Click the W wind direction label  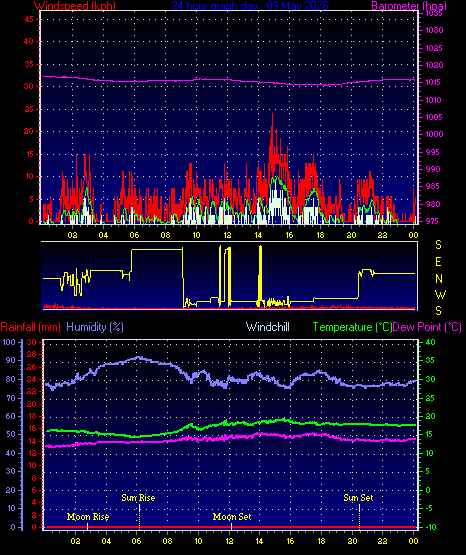click(440, 294)
